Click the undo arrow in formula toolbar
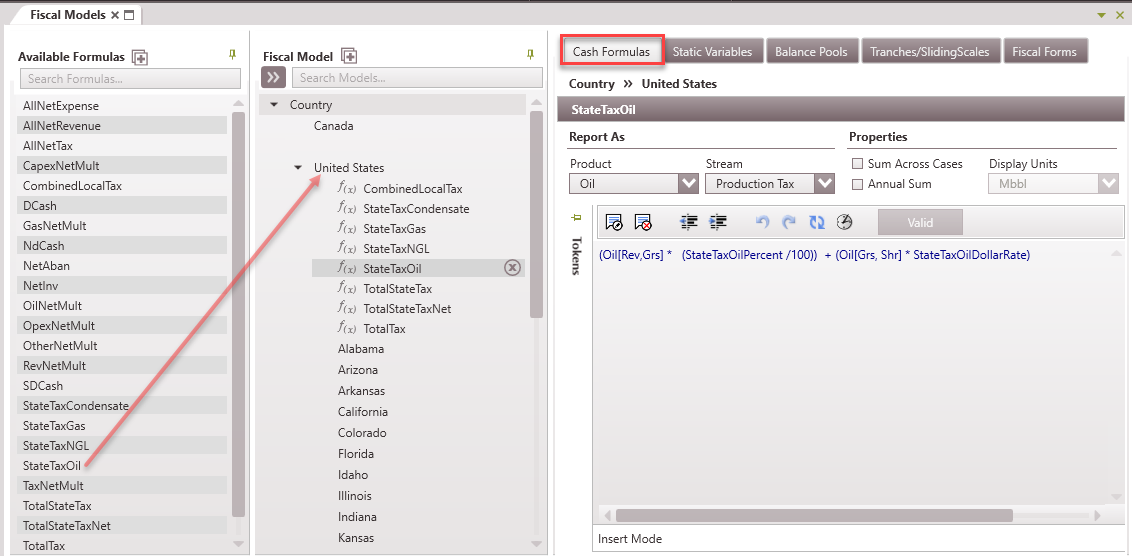The width and height of the screenshot is (1132, 556). click(763, 222)
